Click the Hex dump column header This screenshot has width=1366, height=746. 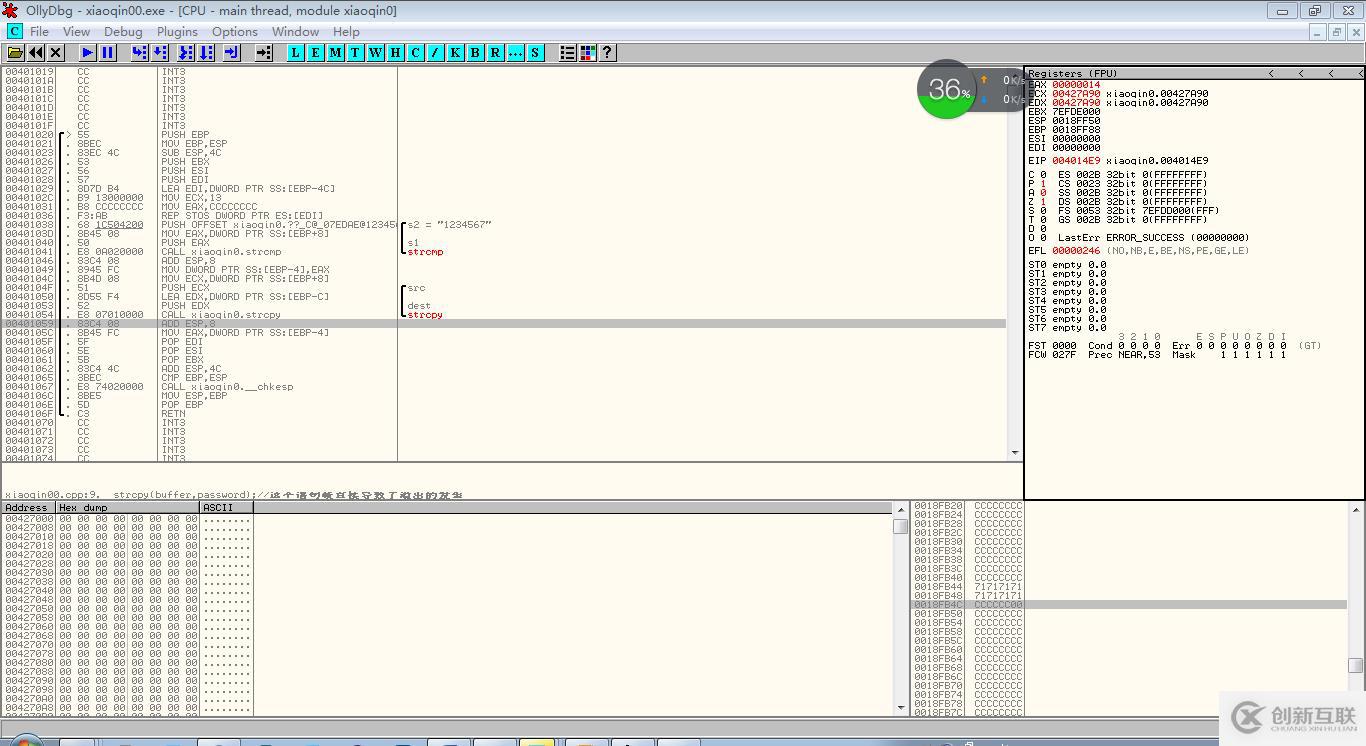pyautogui.click(x=127, y=507)
